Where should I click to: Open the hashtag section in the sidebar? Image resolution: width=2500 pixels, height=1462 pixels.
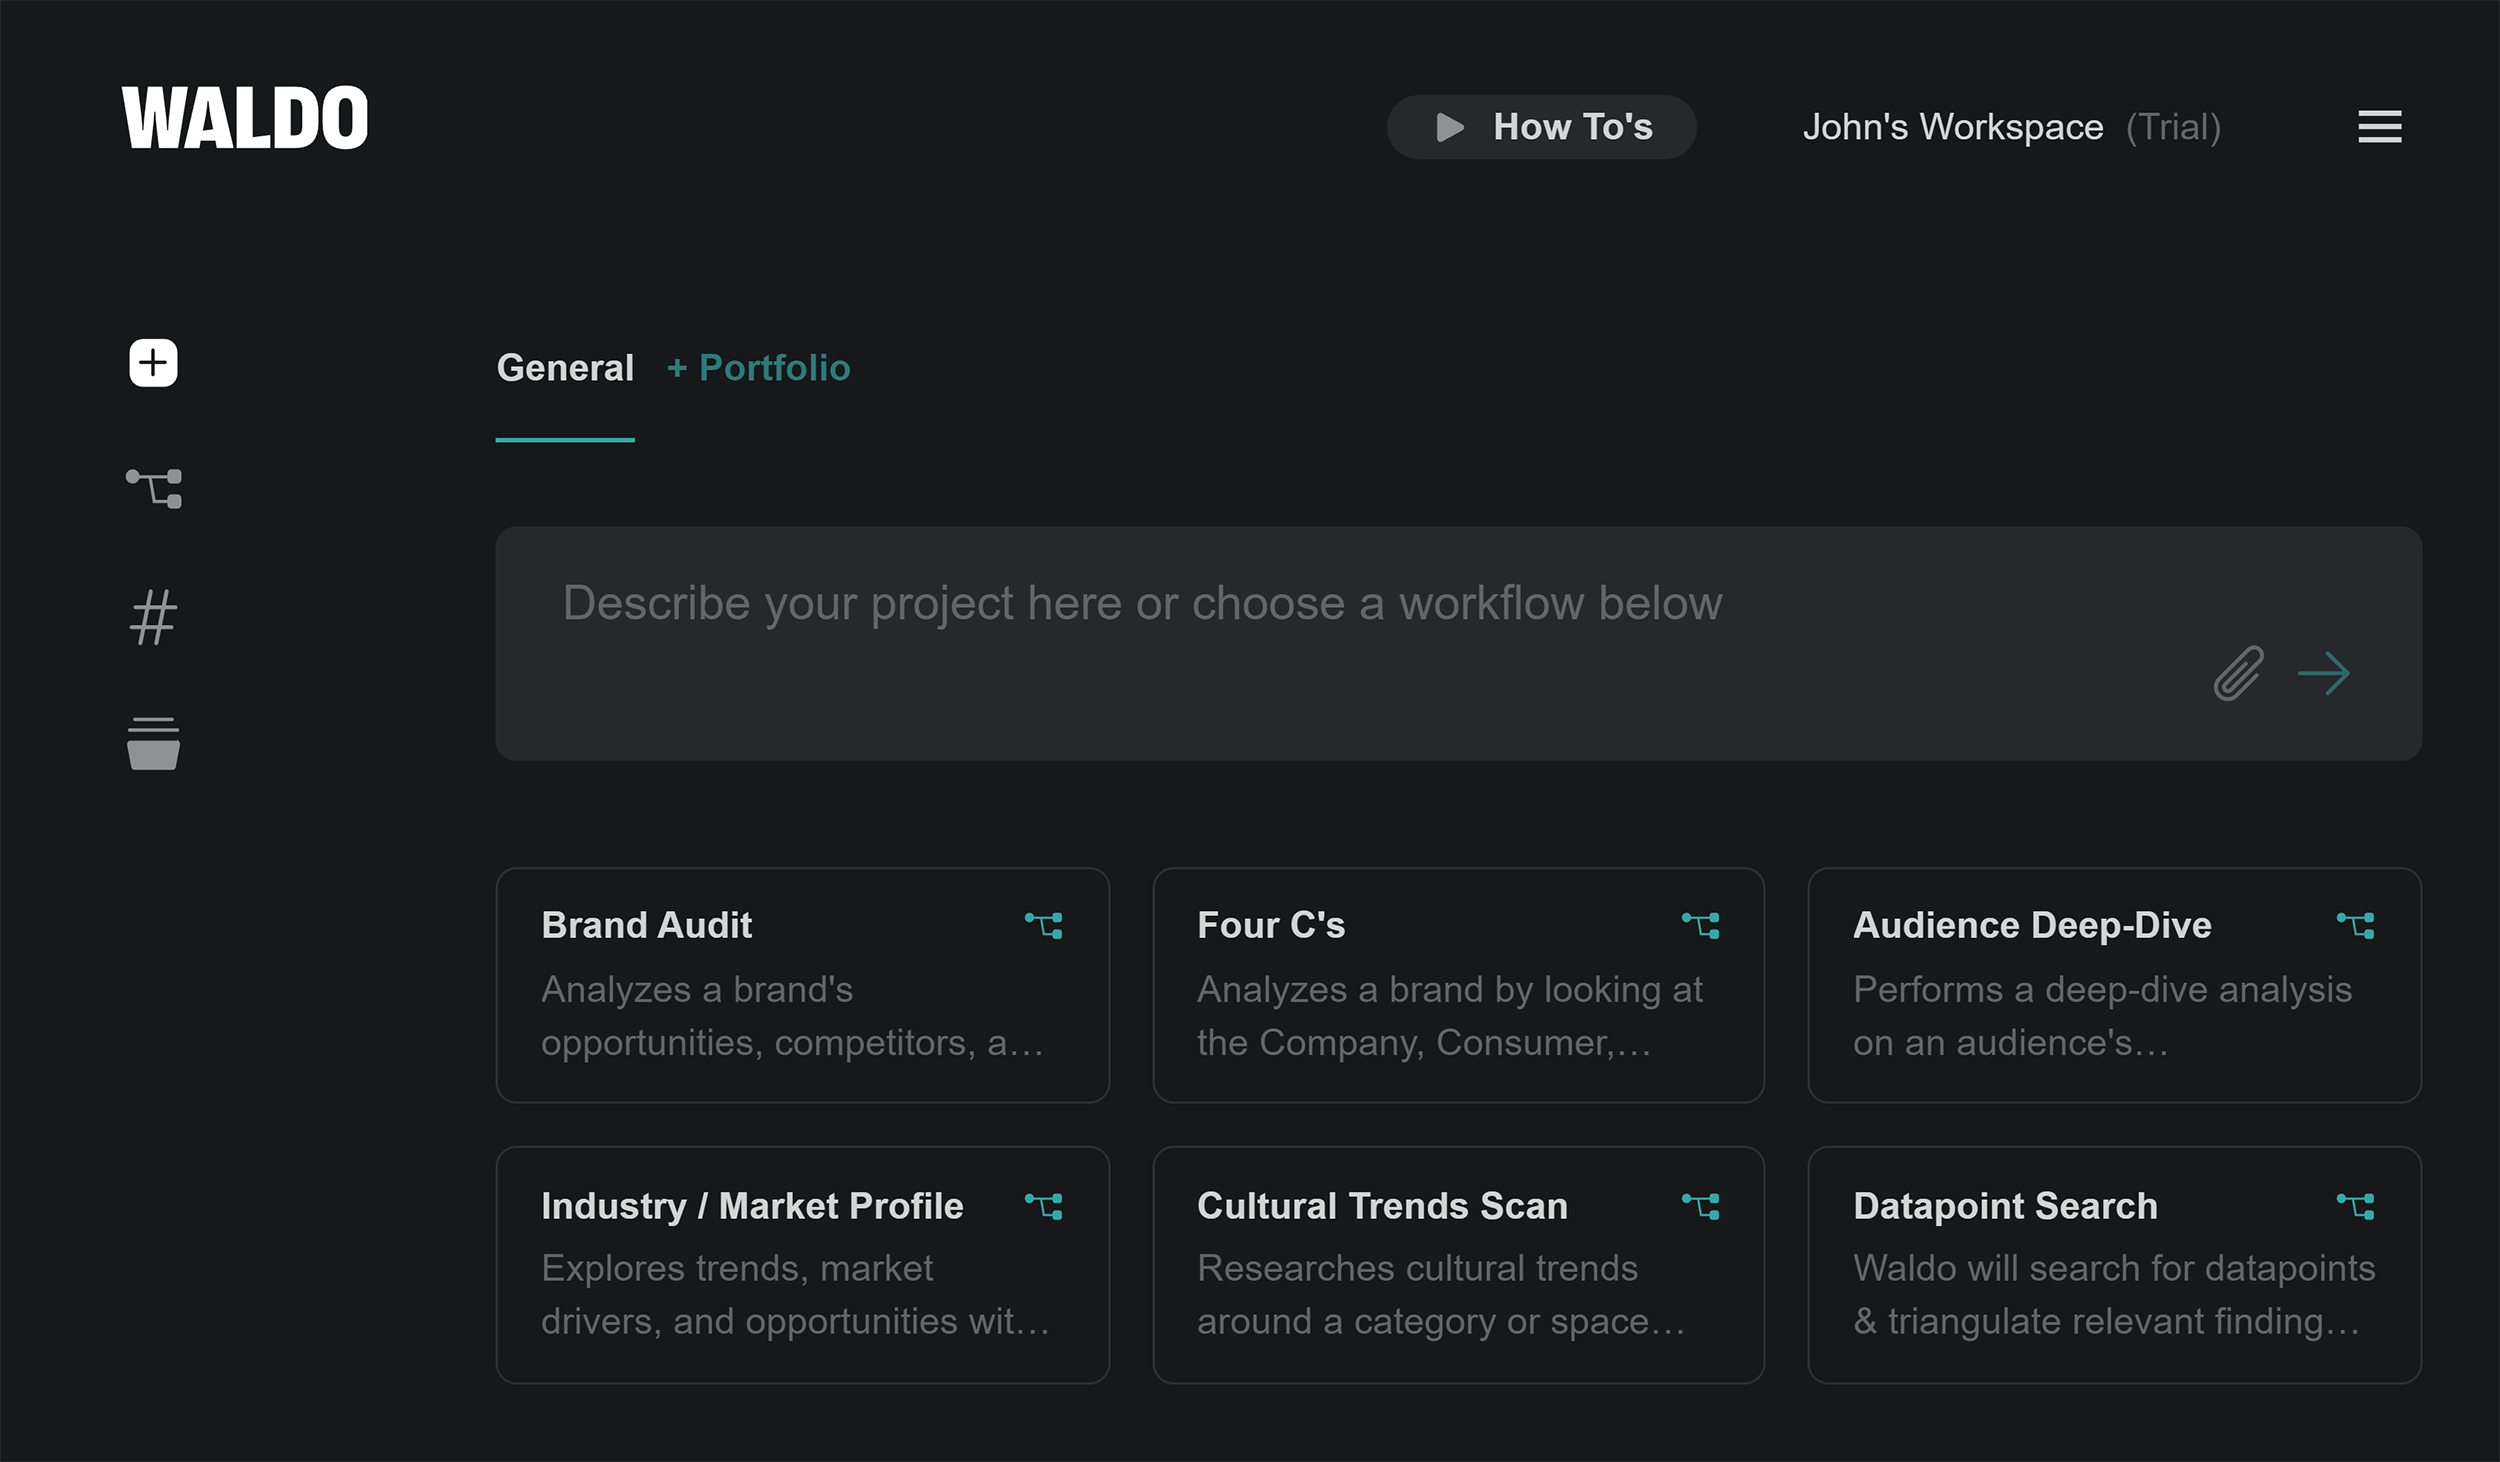click(152, 617)
